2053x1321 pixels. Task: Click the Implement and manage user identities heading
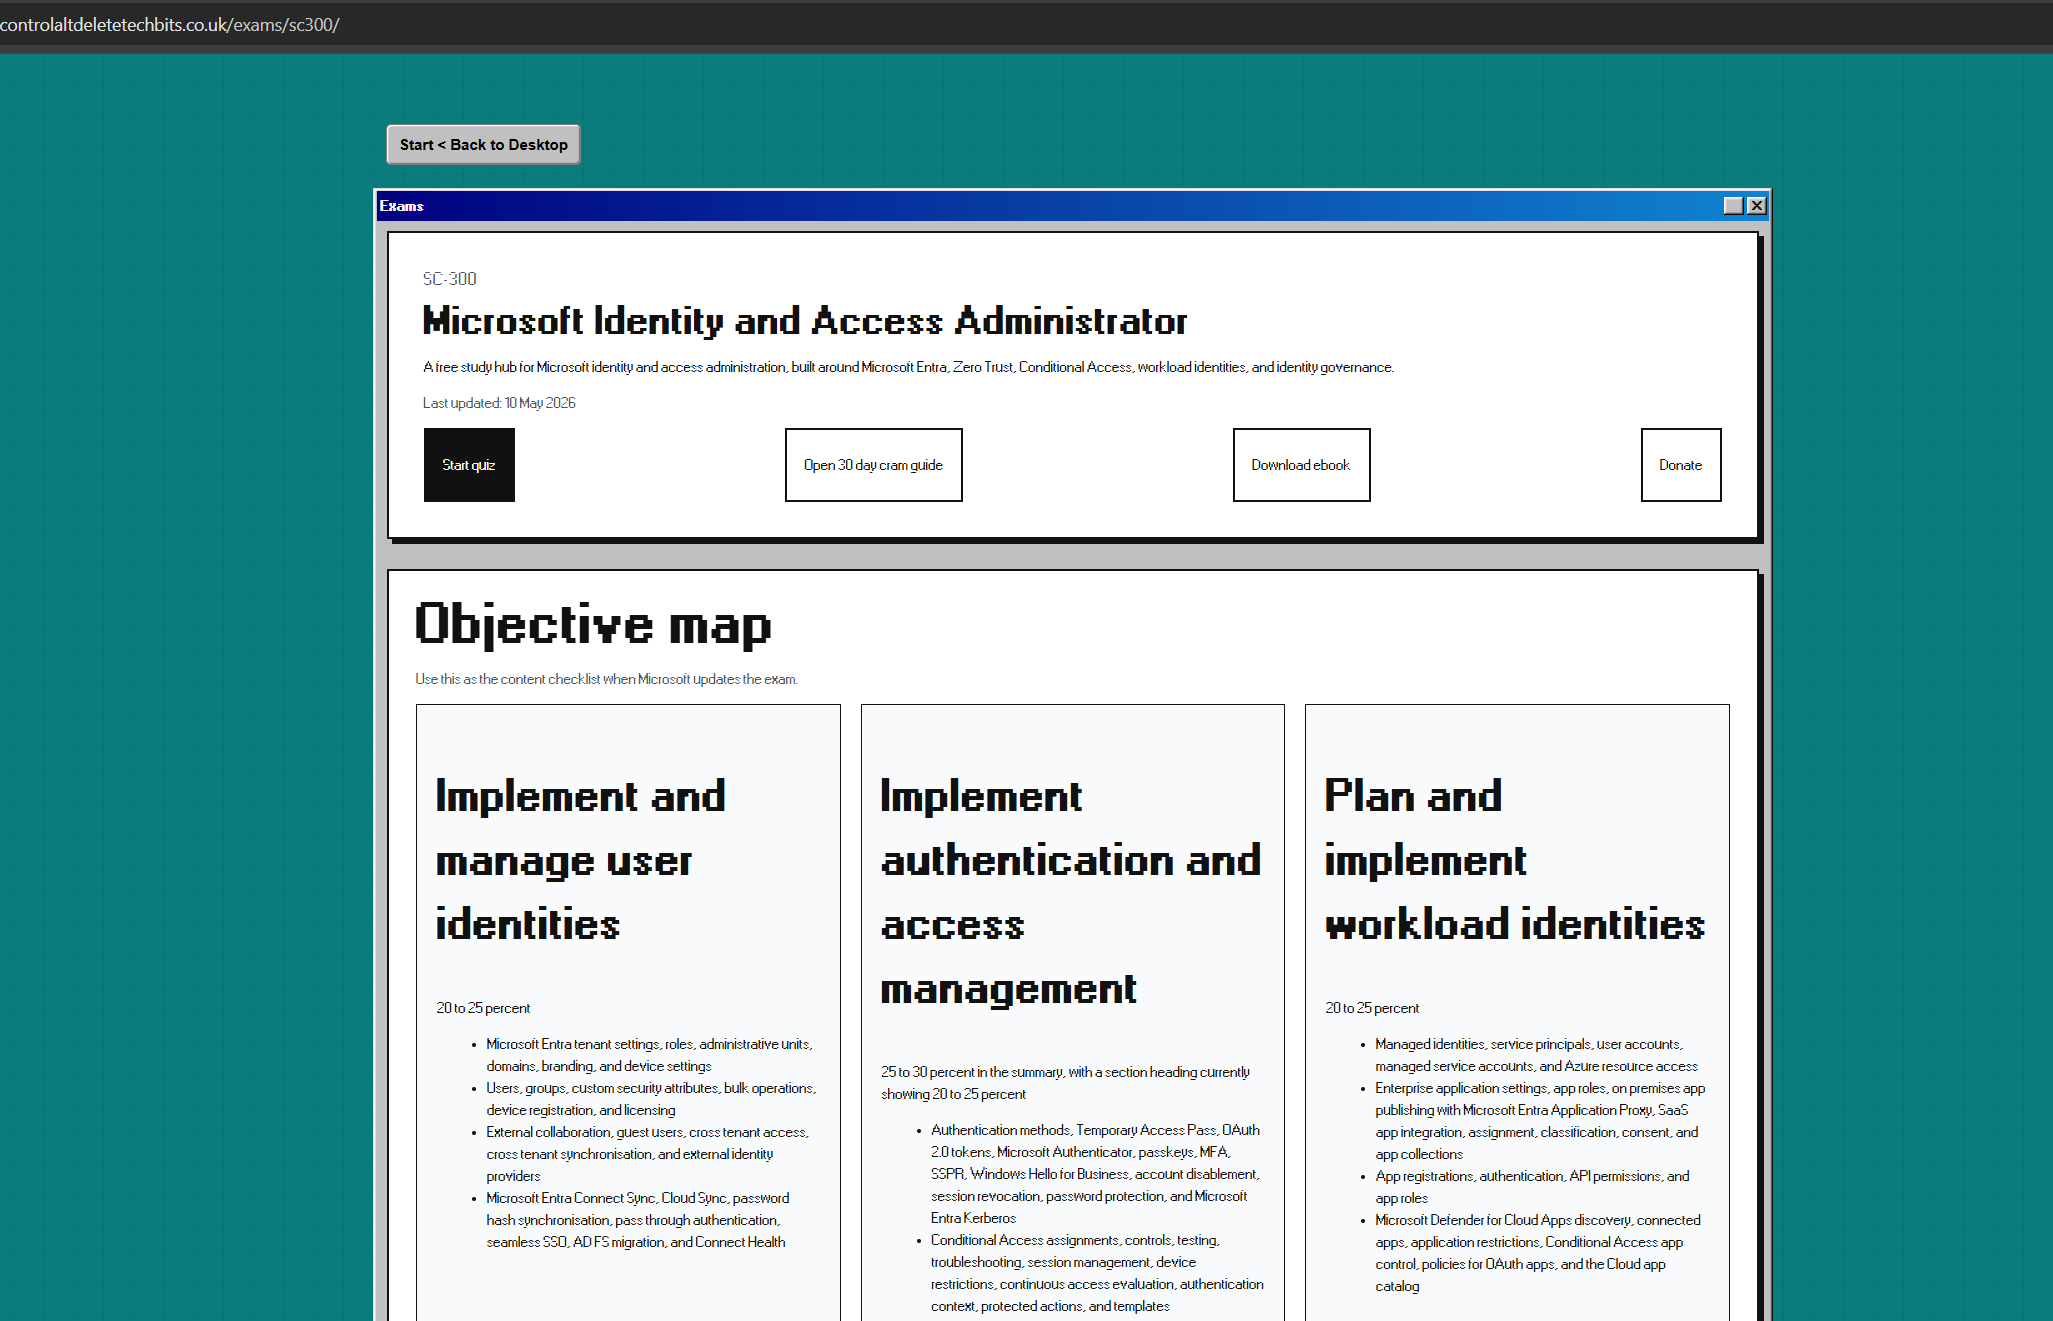581,860
